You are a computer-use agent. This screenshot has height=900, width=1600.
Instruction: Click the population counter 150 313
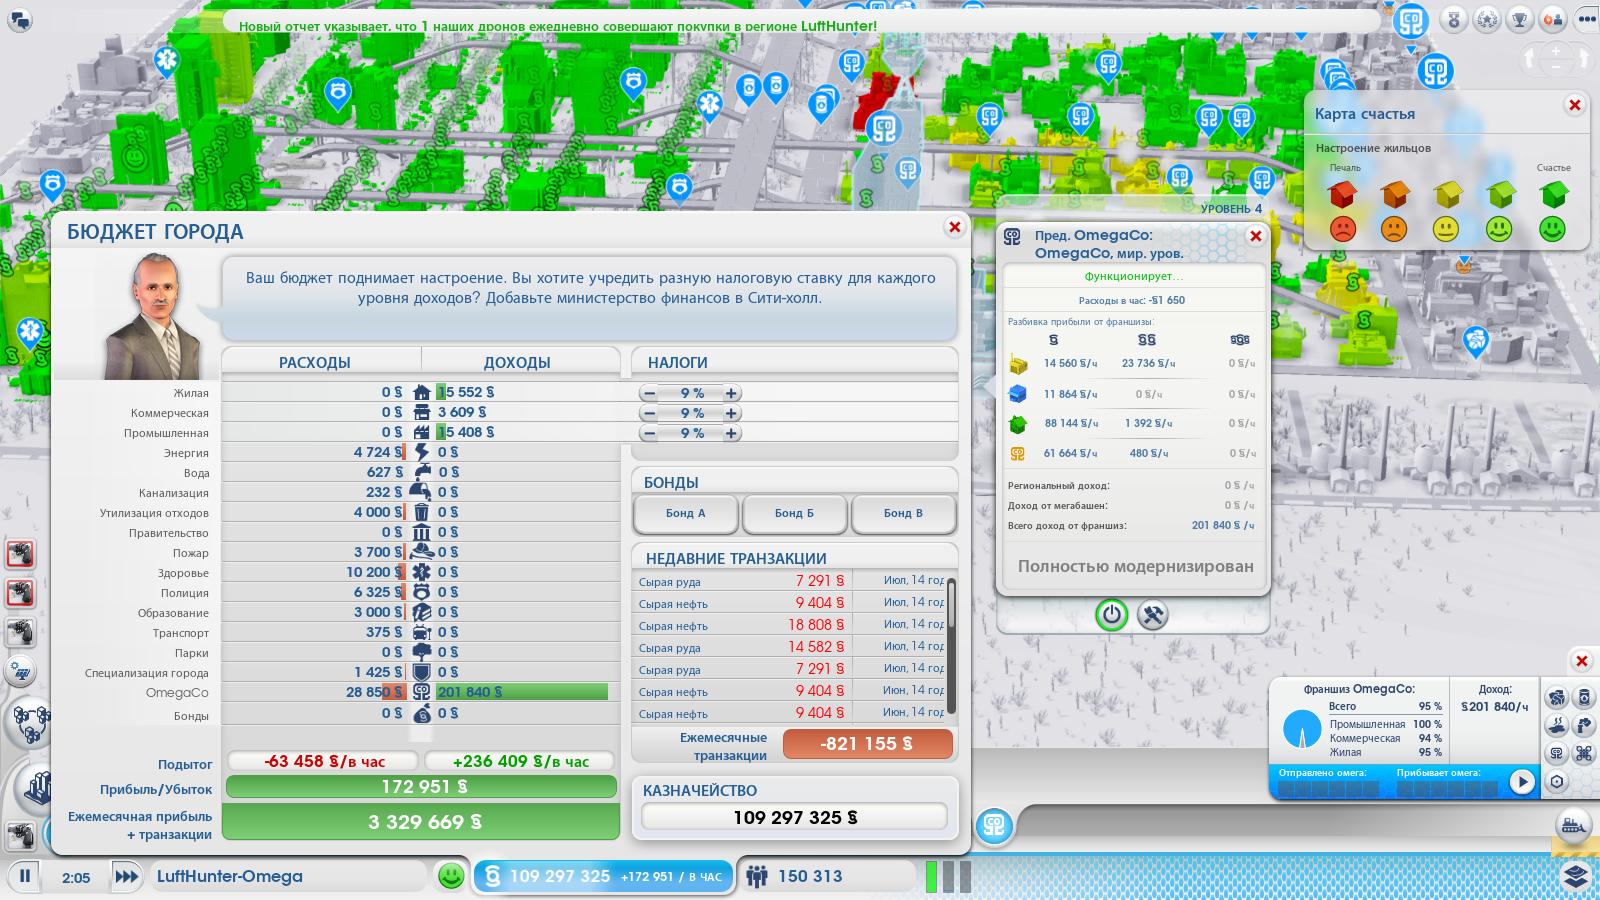tap(810, 876)
